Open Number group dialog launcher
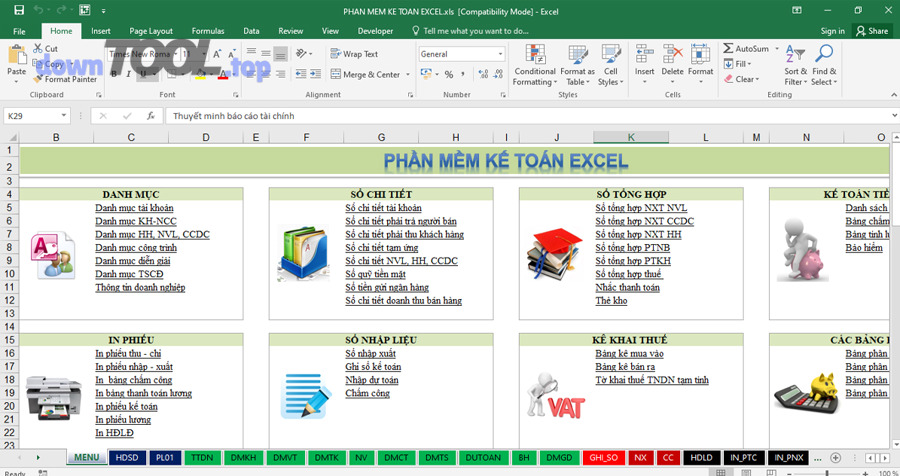This screenshot has width=900, height=476. tap(501, 95)
